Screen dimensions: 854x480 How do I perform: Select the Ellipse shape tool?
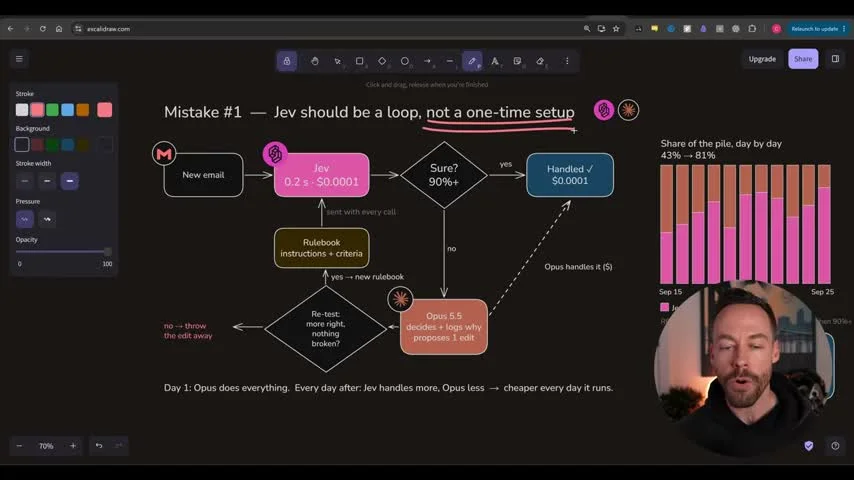(x=405, y=61)
